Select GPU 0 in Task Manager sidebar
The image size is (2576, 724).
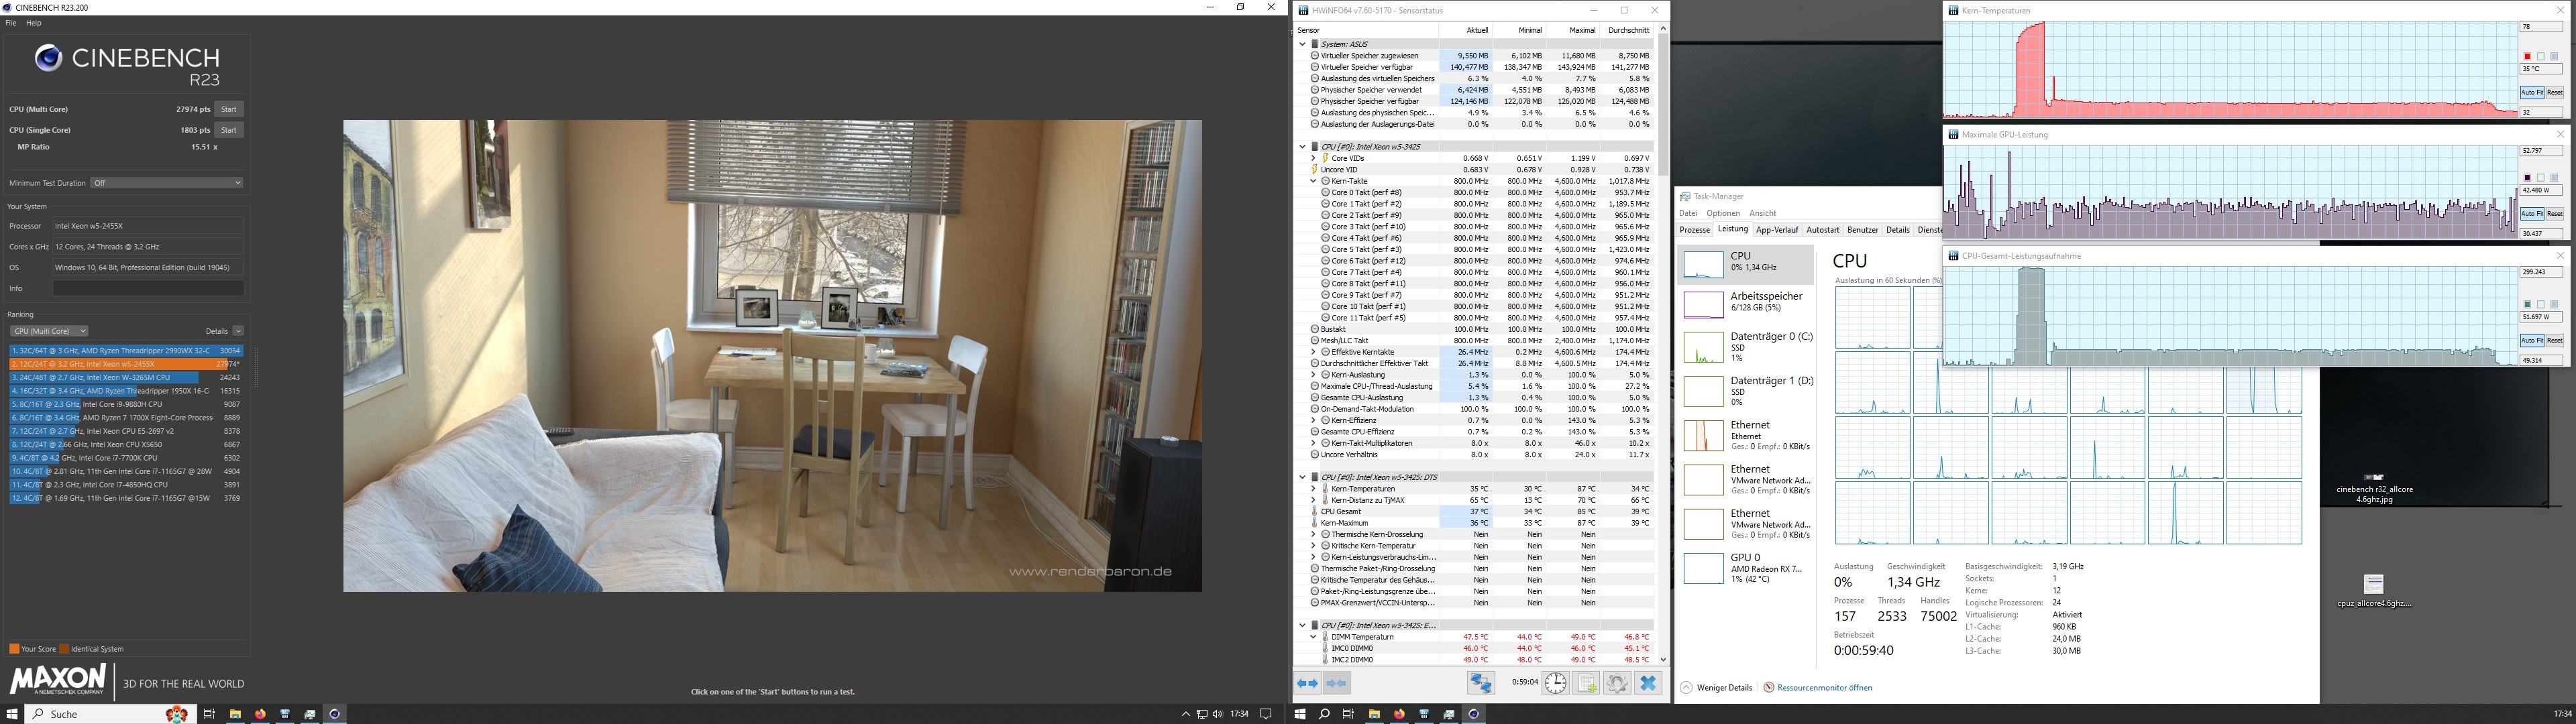click(1746, 568)
